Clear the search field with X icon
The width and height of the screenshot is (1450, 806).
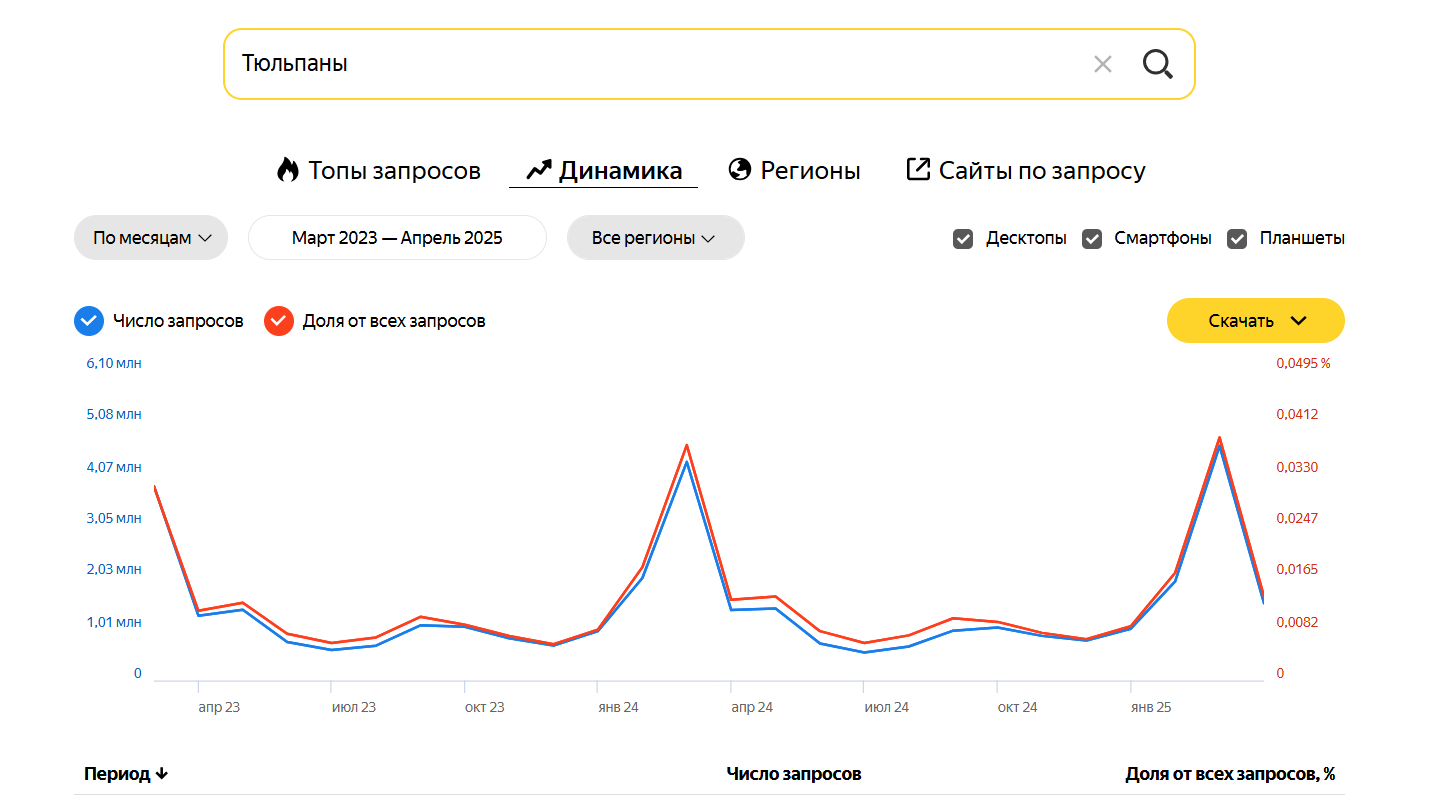click(x=1102, y=64)
